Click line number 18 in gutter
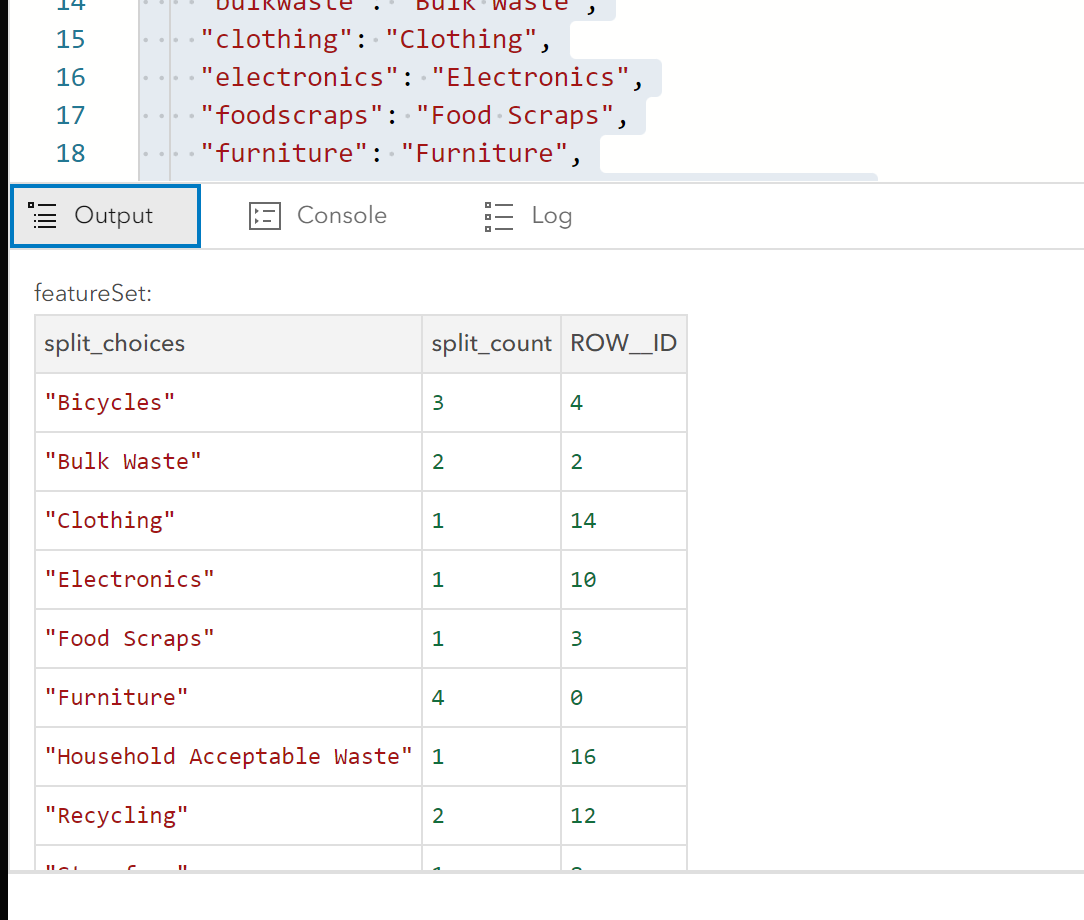The image size is (1084, 920). coord(70,153)
